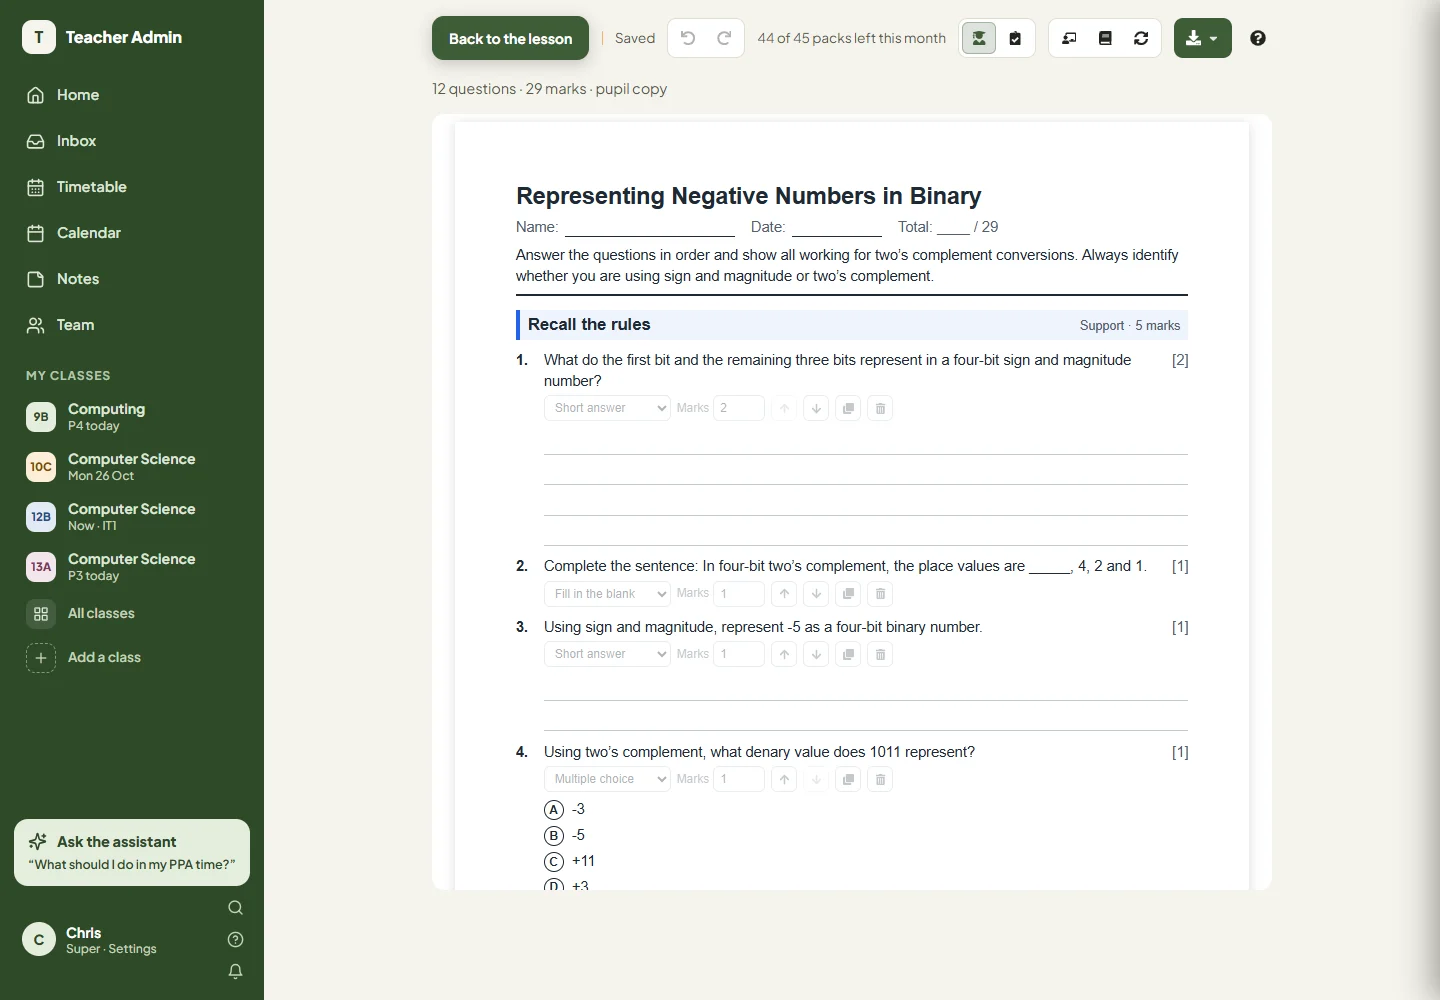This screenshot has width=1440, height=1000.
Task: Open the 9B Computing class
Action: pos(132,417)
